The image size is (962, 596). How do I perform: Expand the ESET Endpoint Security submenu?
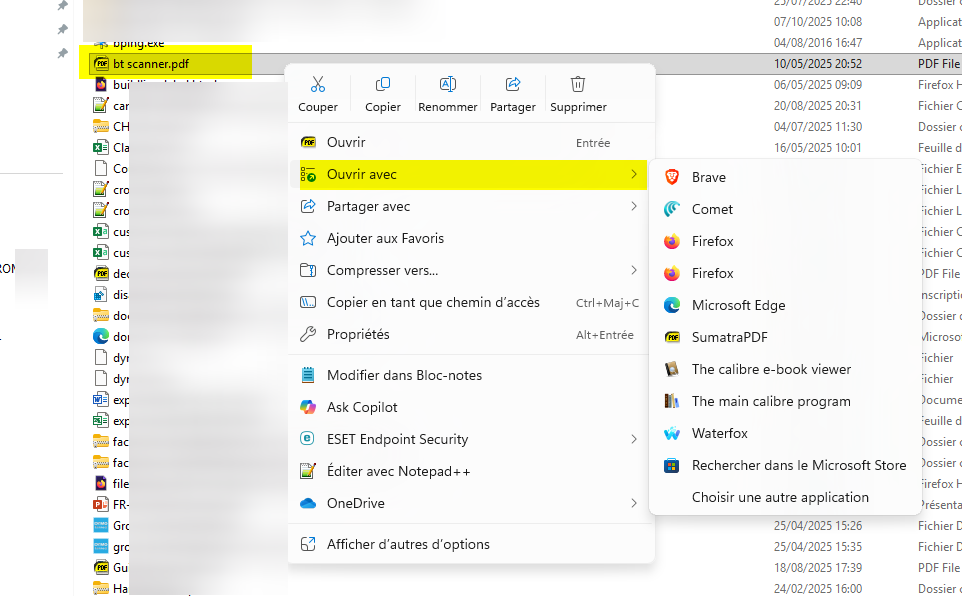(x=634, y=439)
